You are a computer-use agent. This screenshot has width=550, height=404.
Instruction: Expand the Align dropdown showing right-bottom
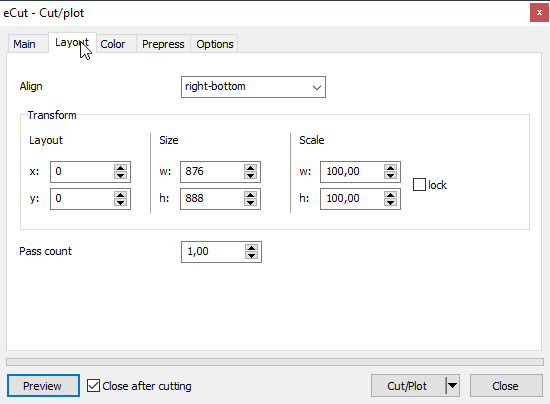point(253,87)
